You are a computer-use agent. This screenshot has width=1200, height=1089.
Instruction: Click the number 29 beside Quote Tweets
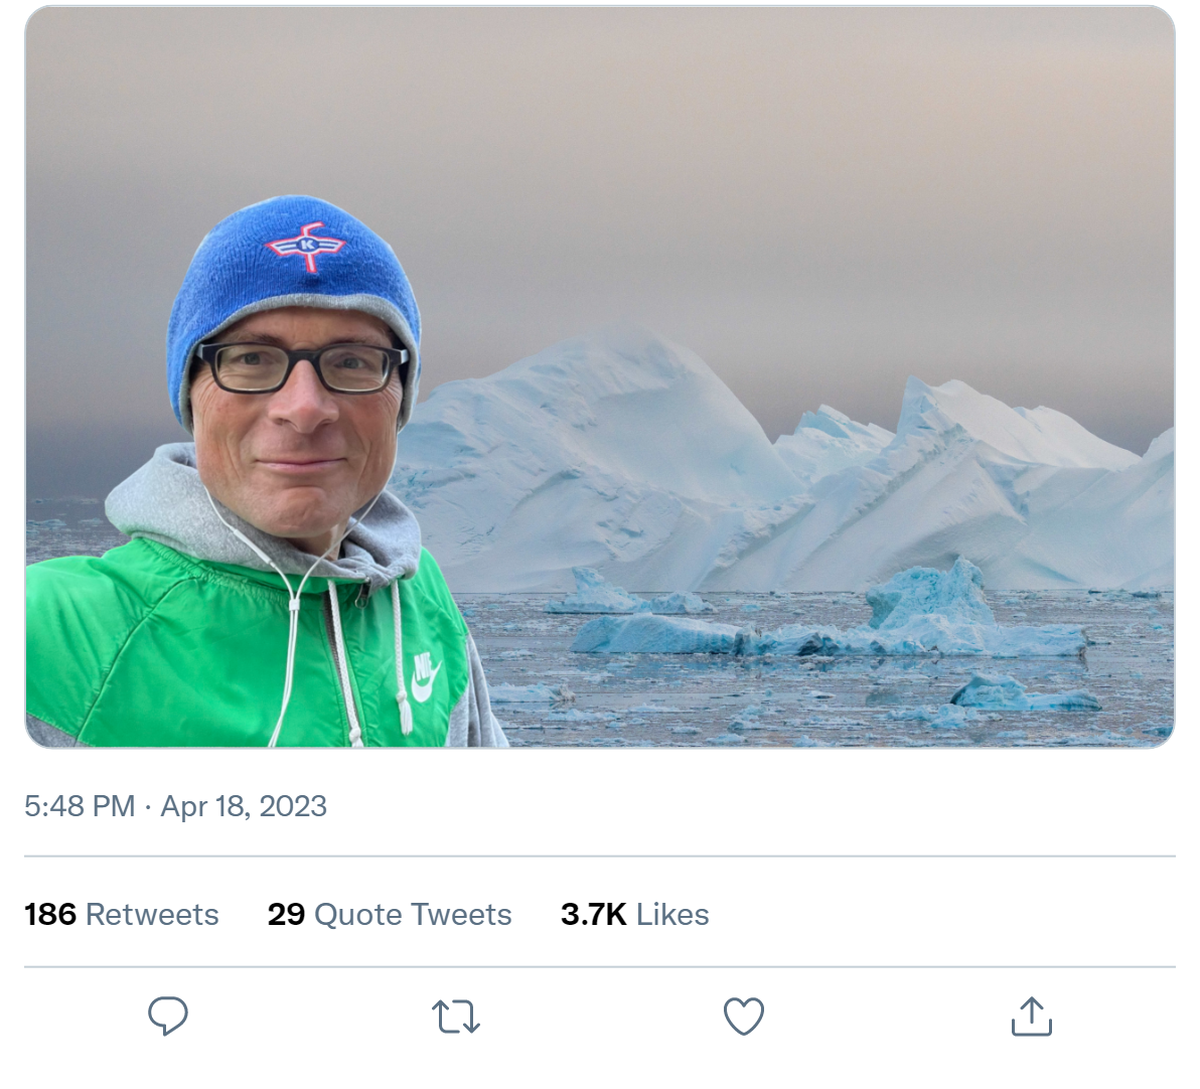pos(286,914)
